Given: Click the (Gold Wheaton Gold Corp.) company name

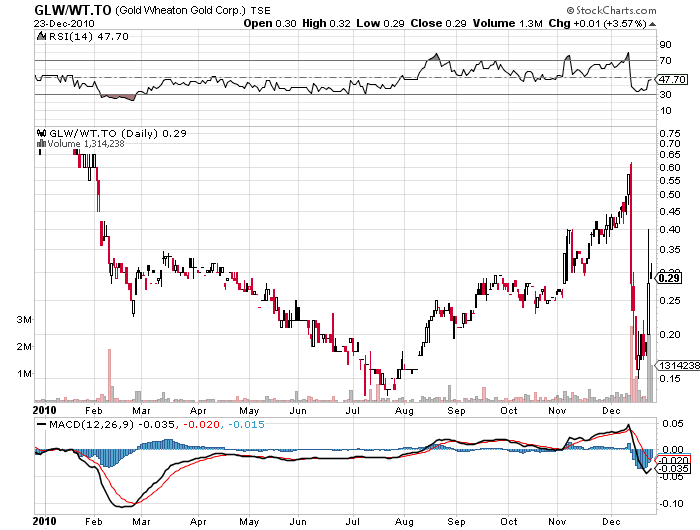Looking at the screenshot, I should [180, 10].
